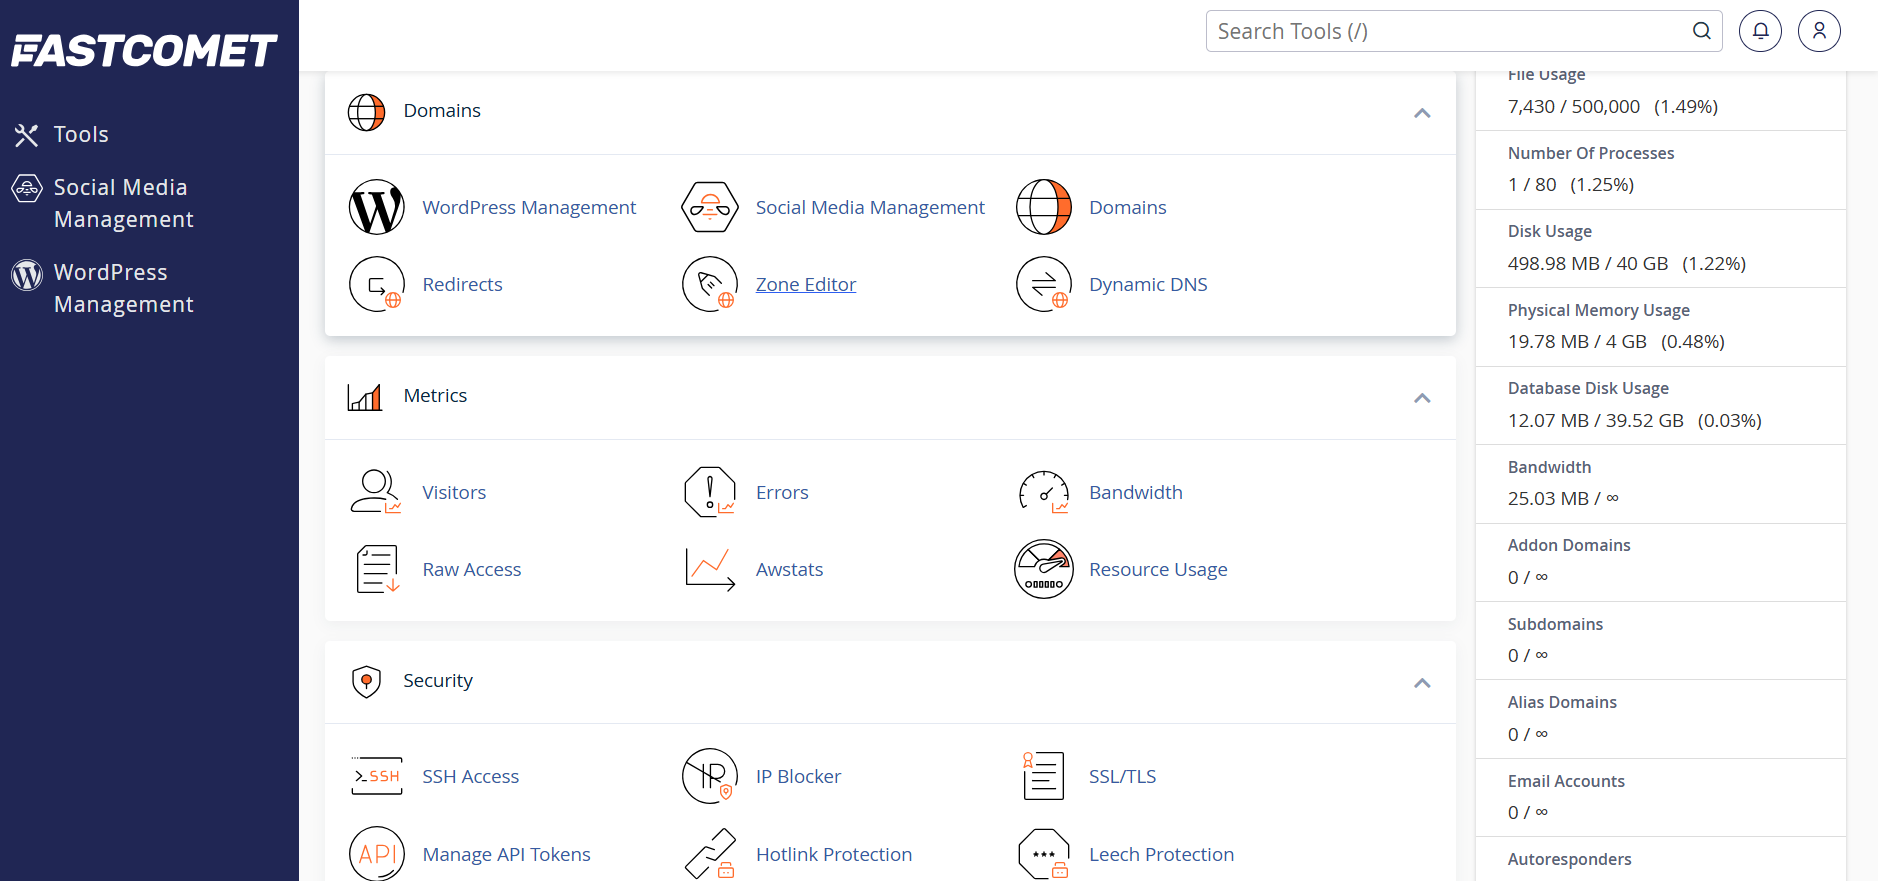
Task: Click the sidebar WordPress Management icon
Action: pos(27,274)
